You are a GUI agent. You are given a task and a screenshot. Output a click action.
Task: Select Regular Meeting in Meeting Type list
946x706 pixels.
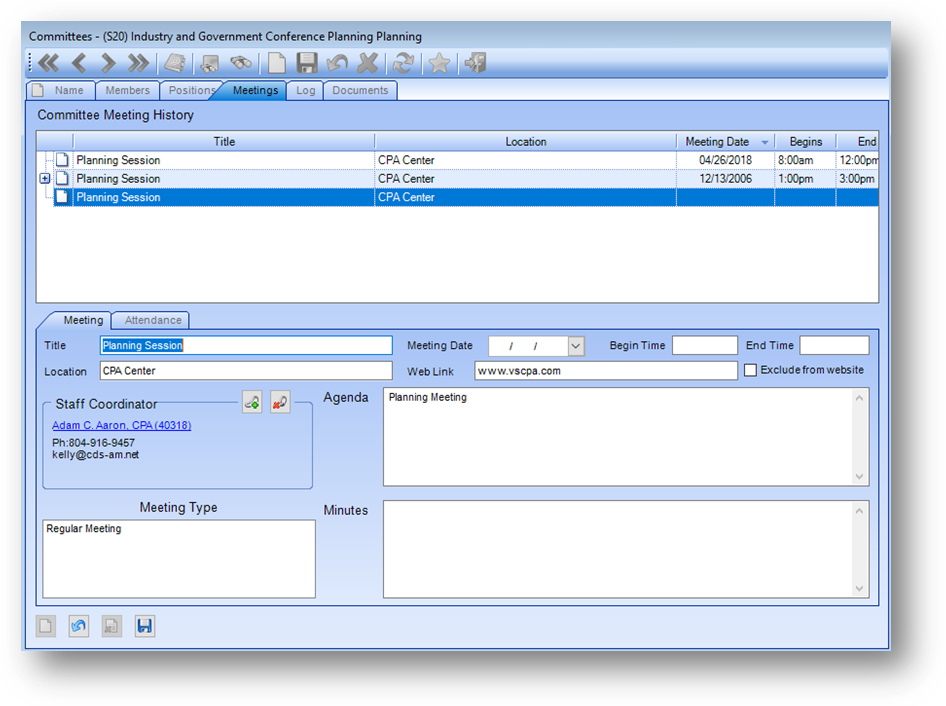click(84, 529)
